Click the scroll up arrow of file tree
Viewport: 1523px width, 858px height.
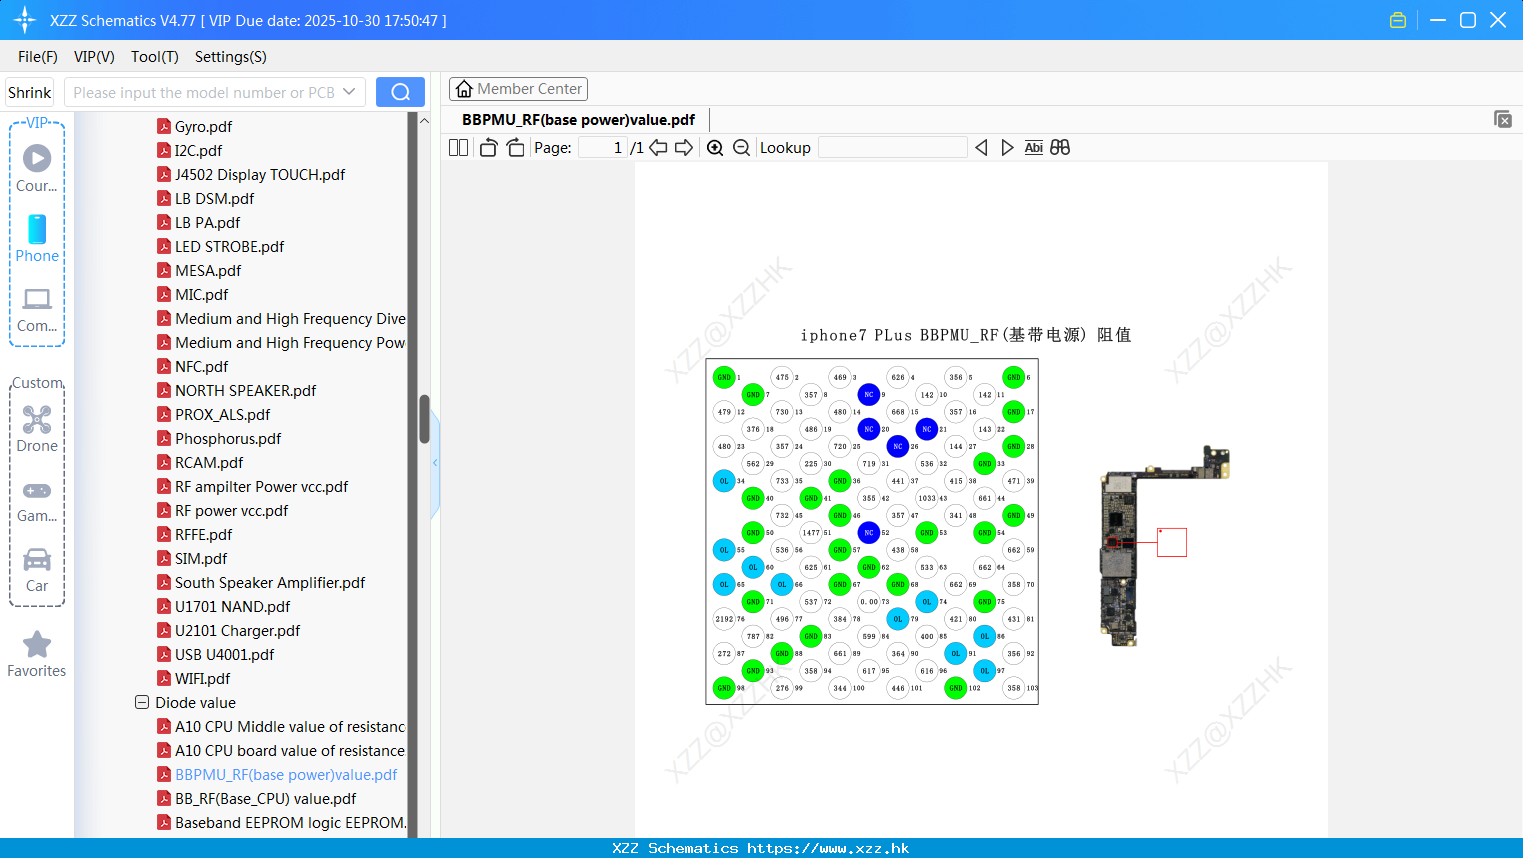click(424, 121)
